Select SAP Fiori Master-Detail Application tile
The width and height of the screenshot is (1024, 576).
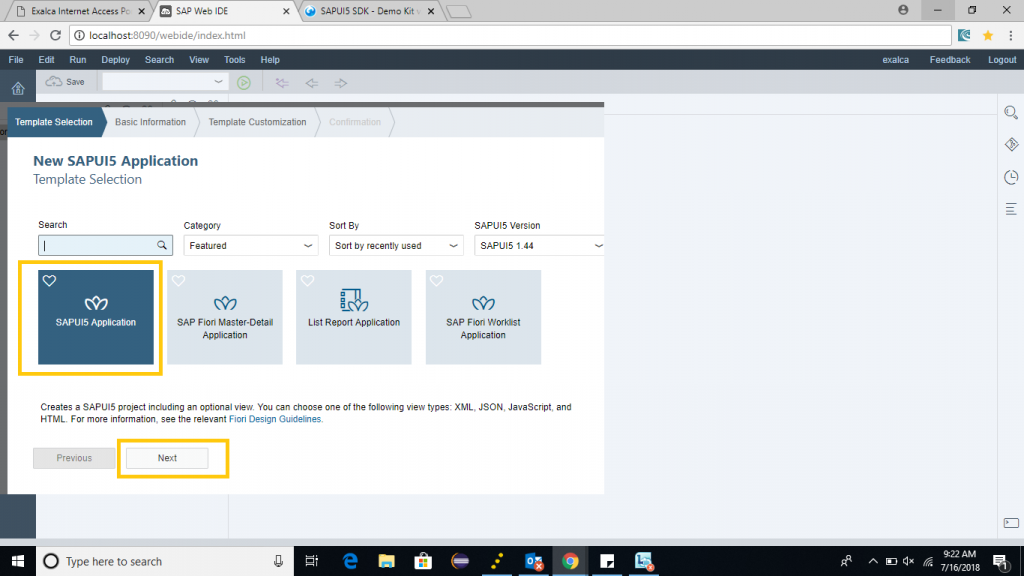[x=225, y=317]
